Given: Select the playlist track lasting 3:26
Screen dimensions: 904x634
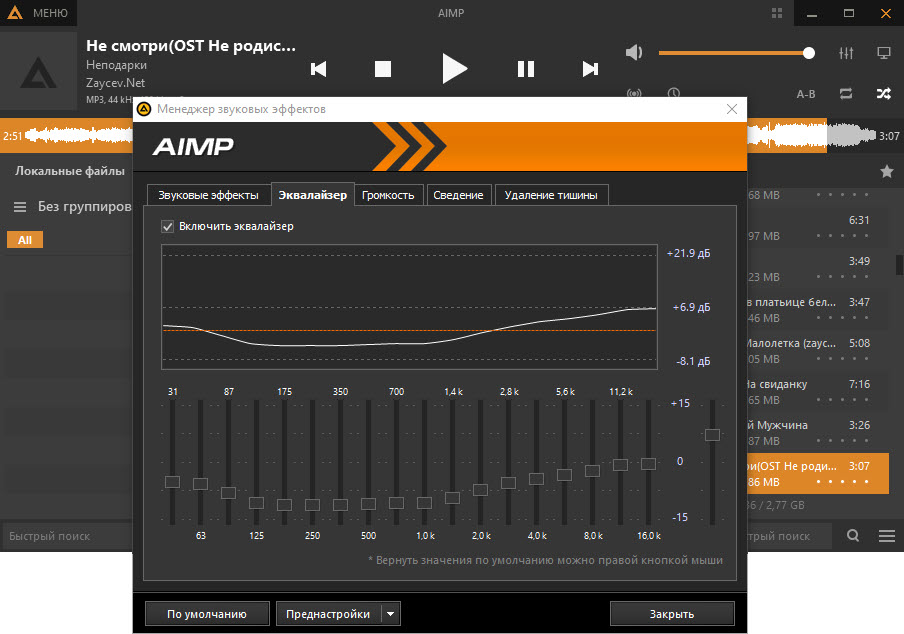Looking at the screenshot, I should 818,433.
